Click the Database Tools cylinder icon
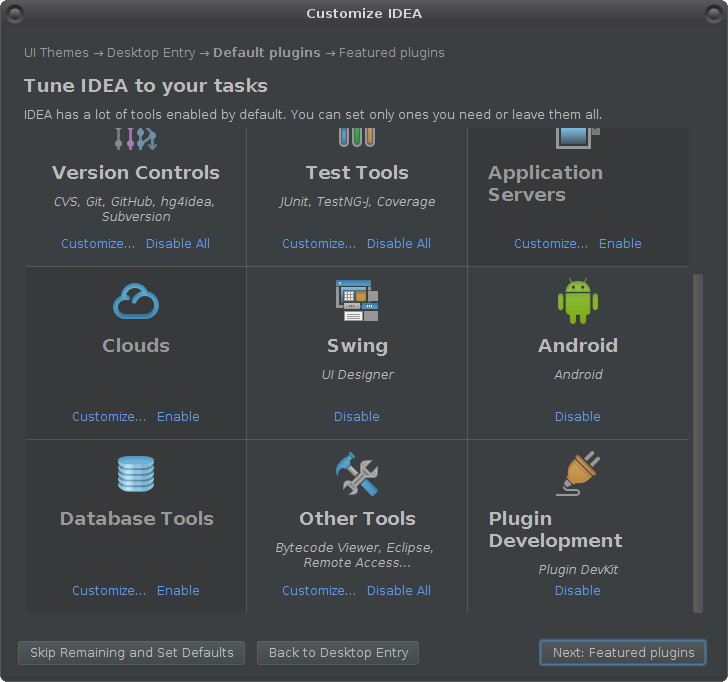This screenshot has height=682, width=728. 136,474
